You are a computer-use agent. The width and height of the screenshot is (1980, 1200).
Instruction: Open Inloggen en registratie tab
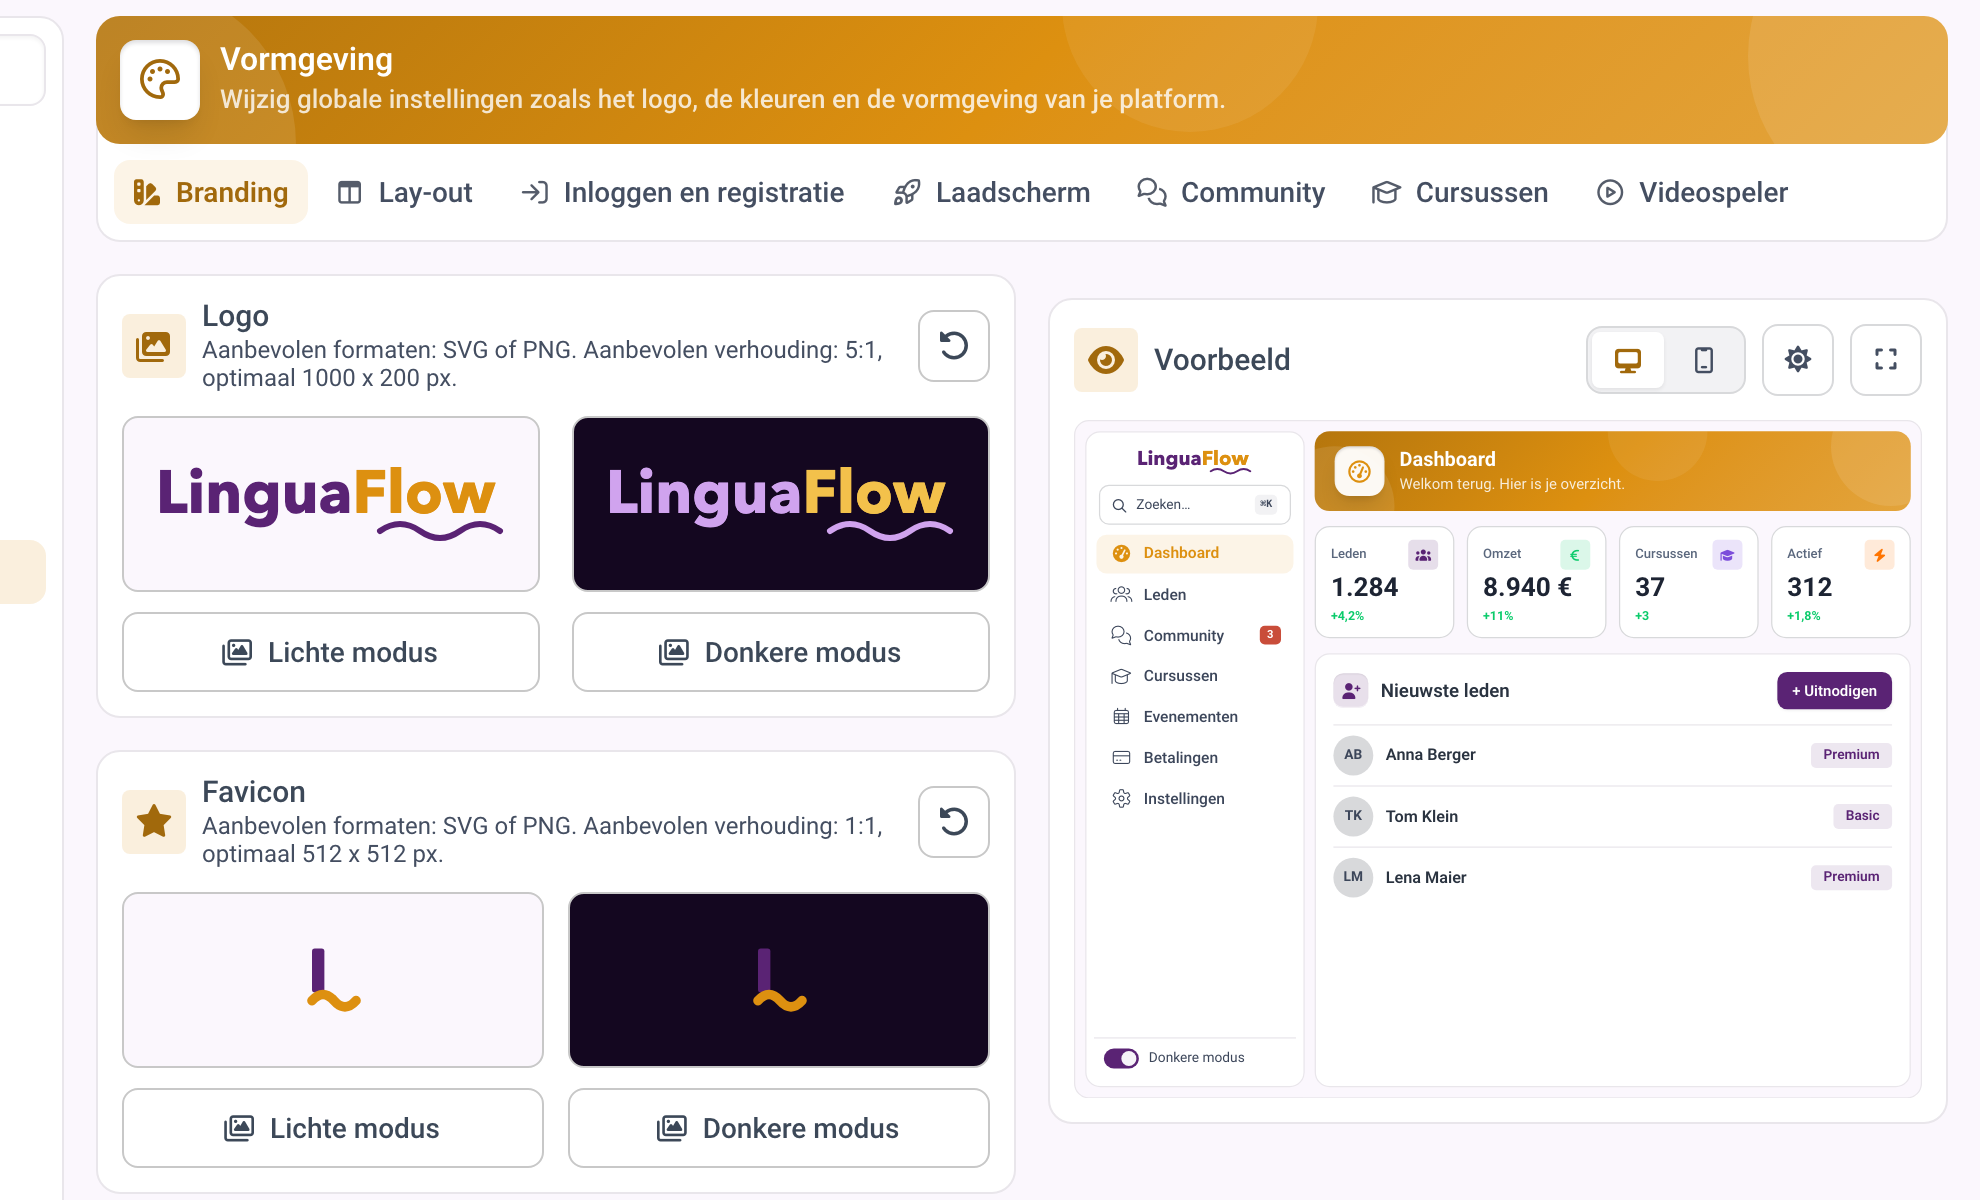point(683,192)
